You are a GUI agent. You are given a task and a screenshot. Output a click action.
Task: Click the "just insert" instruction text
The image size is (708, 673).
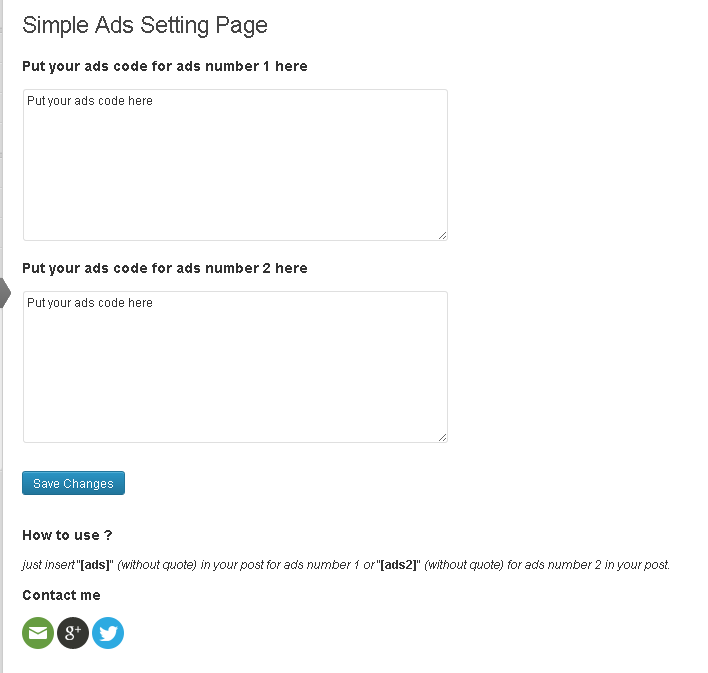click(x=48, y=565)
